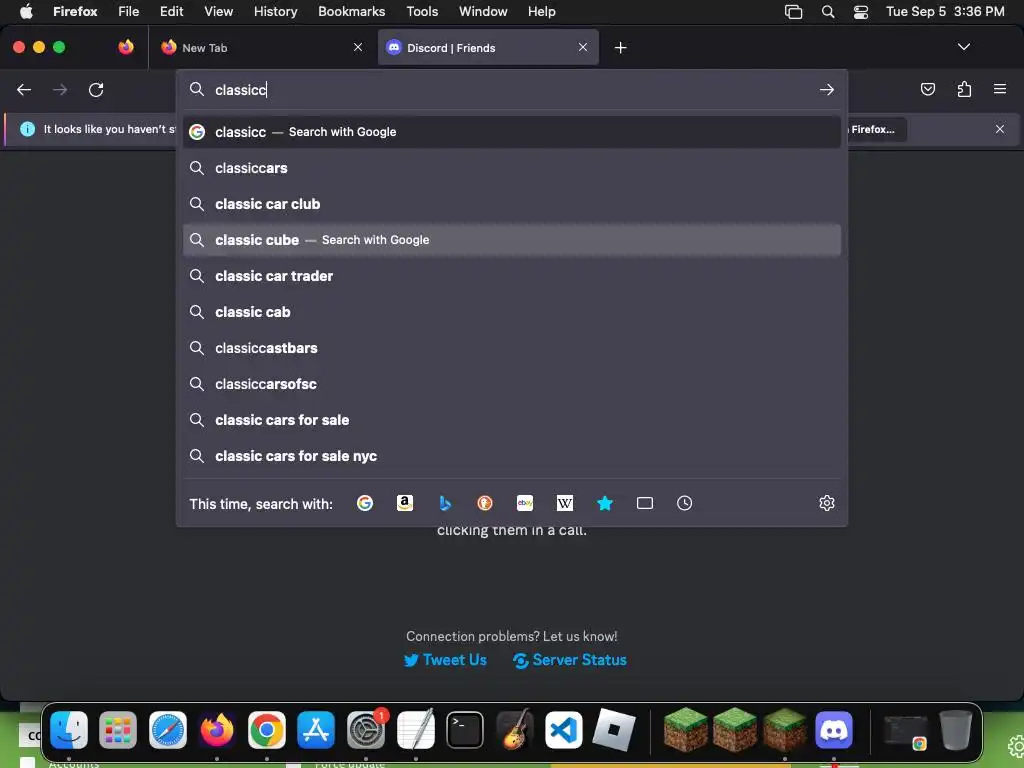Screen dimensions: 1024x768
Task: Open Visual Studio Code from the Dock
Action: [x=564, y=730]
